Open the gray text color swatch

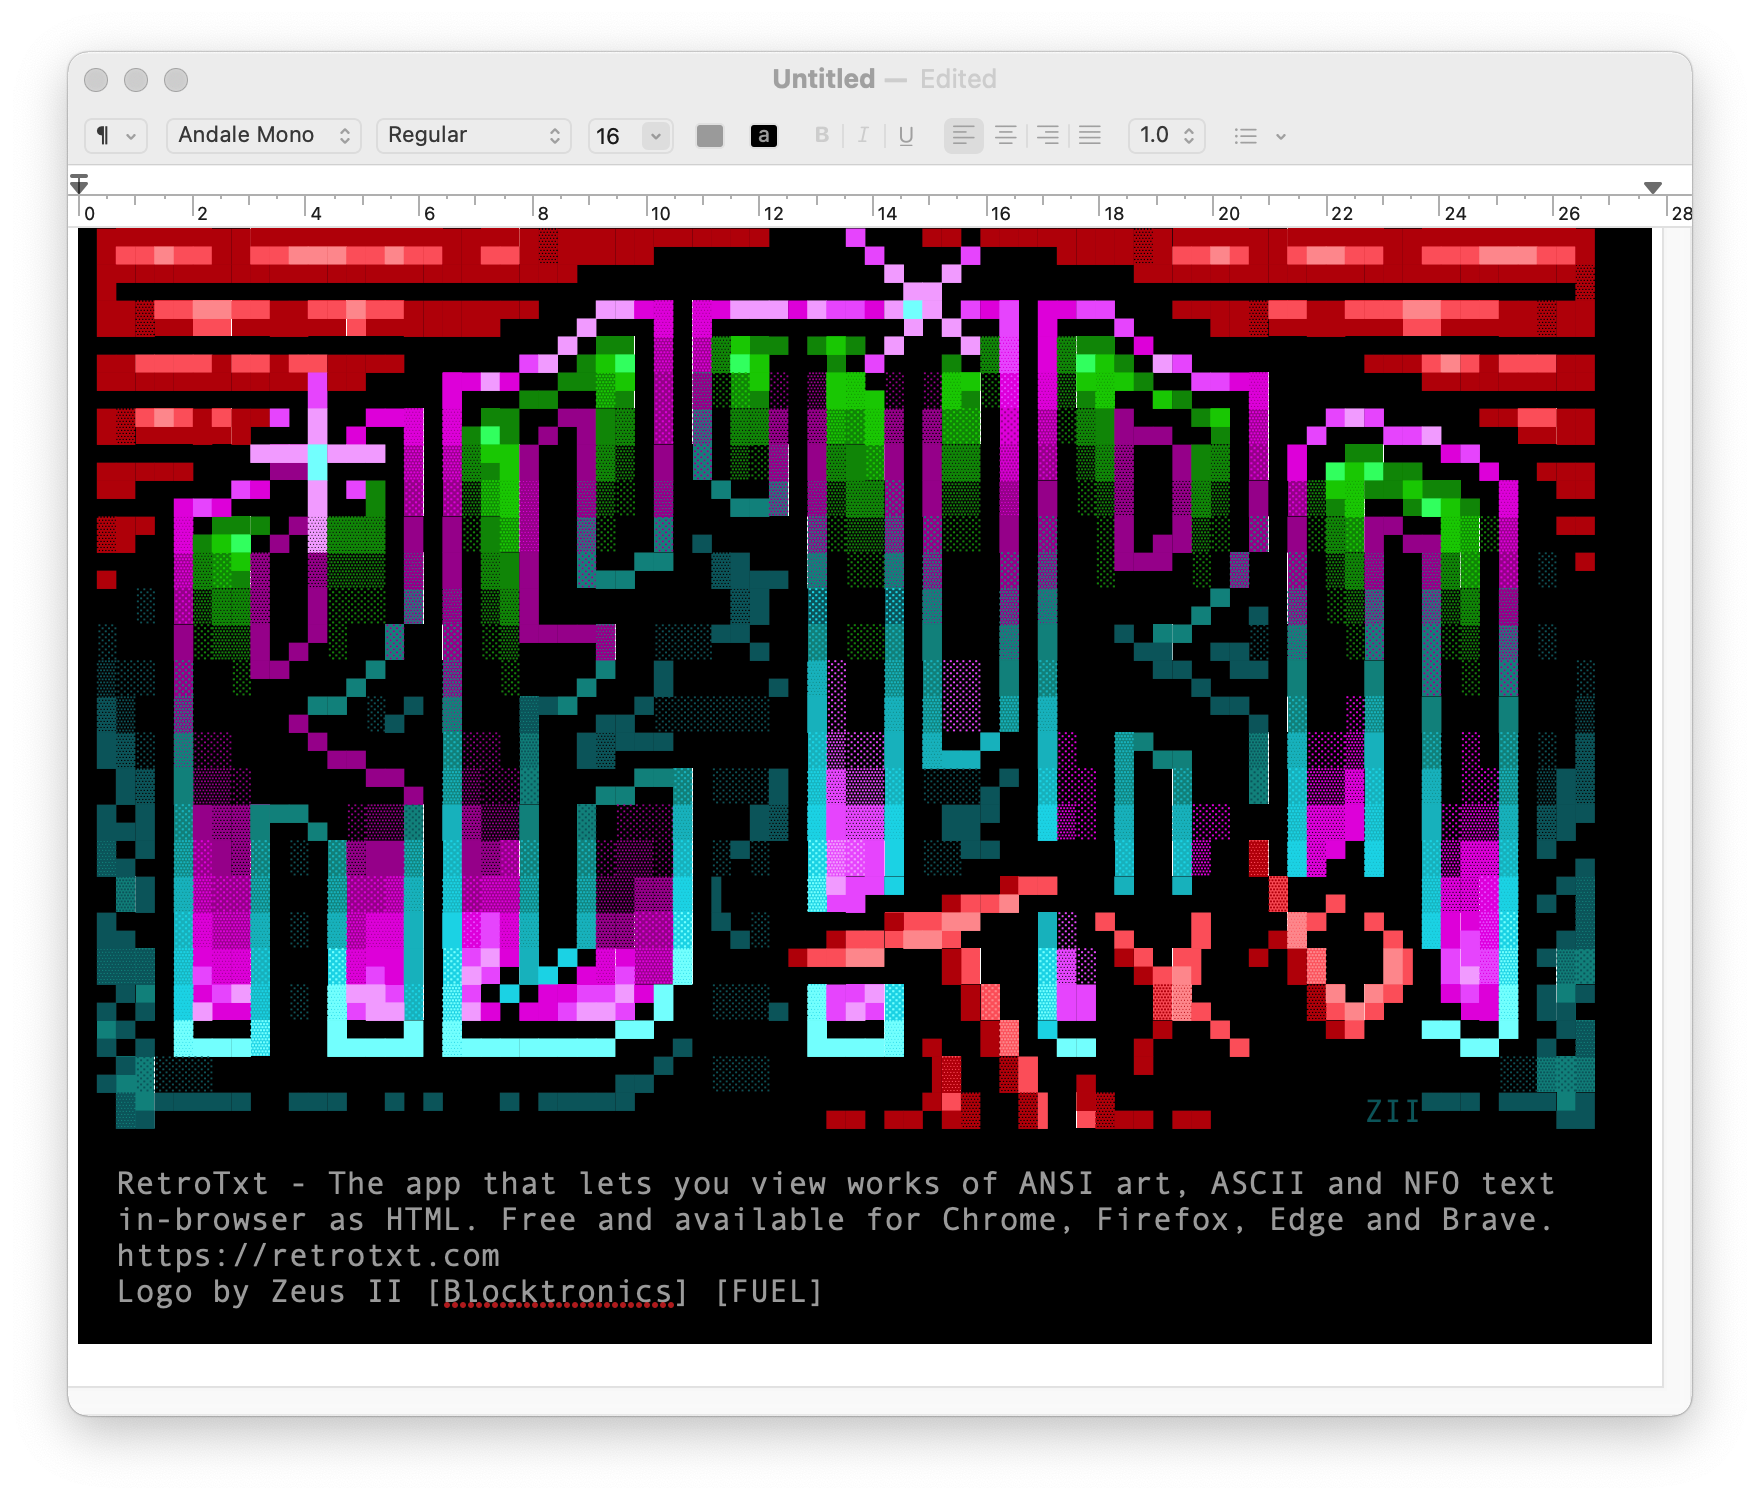(x=710, y=135)
